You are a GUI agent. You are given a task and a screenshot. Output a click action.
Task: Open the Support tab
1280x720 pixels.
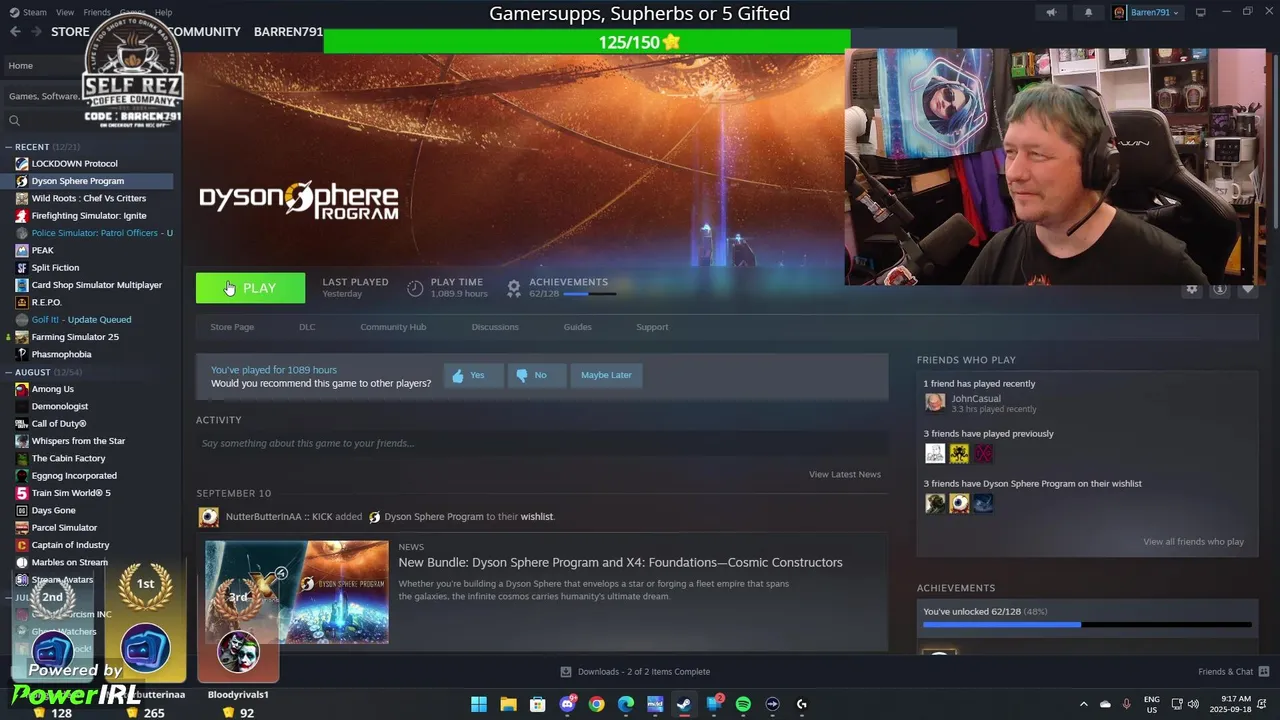tap(652, 327)
